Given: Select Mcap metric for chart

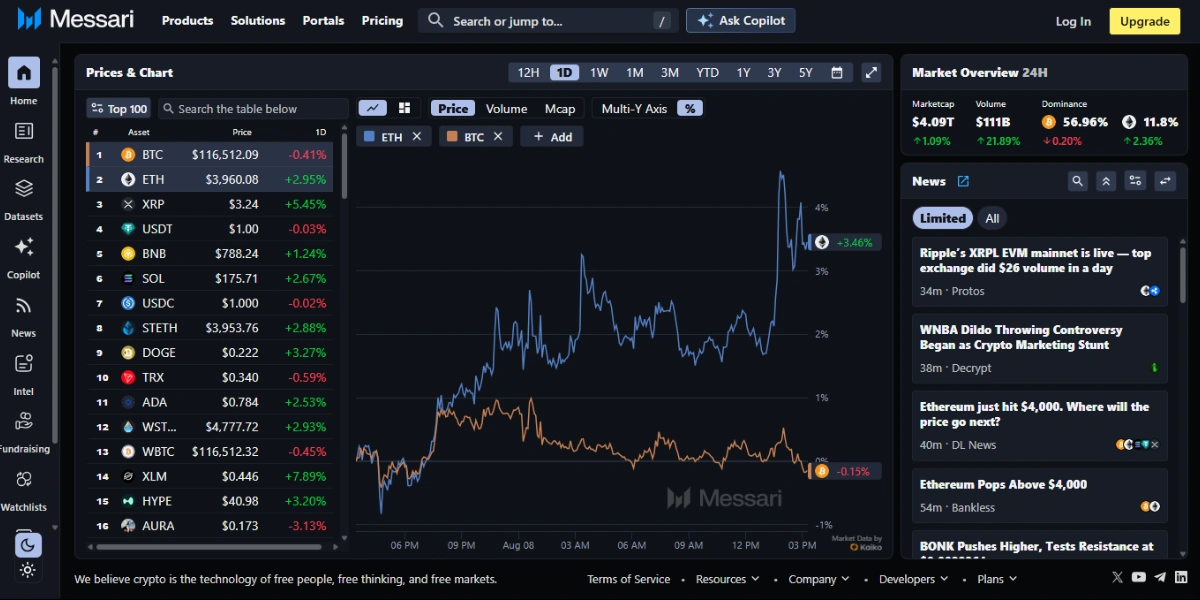Looking at the screenshot, I should (x=560, y=108).
